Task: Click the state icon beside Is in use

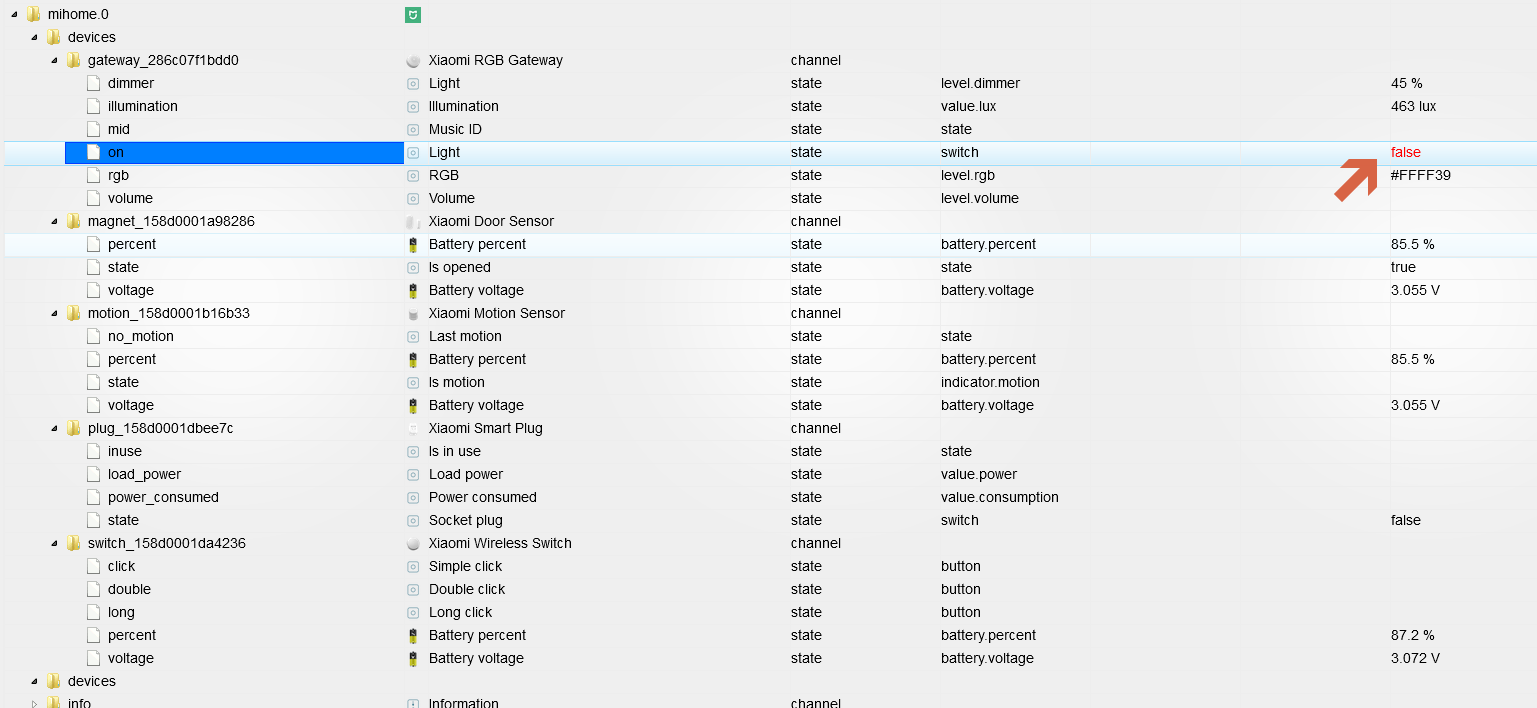Action: pyautogui.click(x=412, y=451)
